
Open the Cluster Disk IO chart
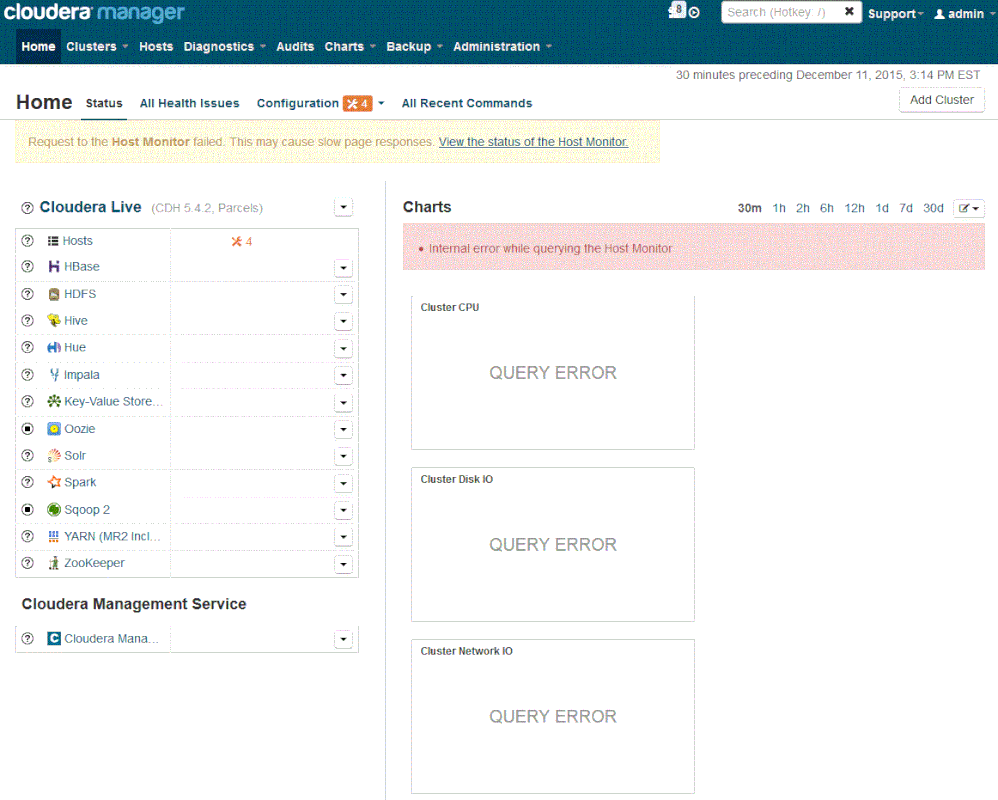[x=553, y=544]
